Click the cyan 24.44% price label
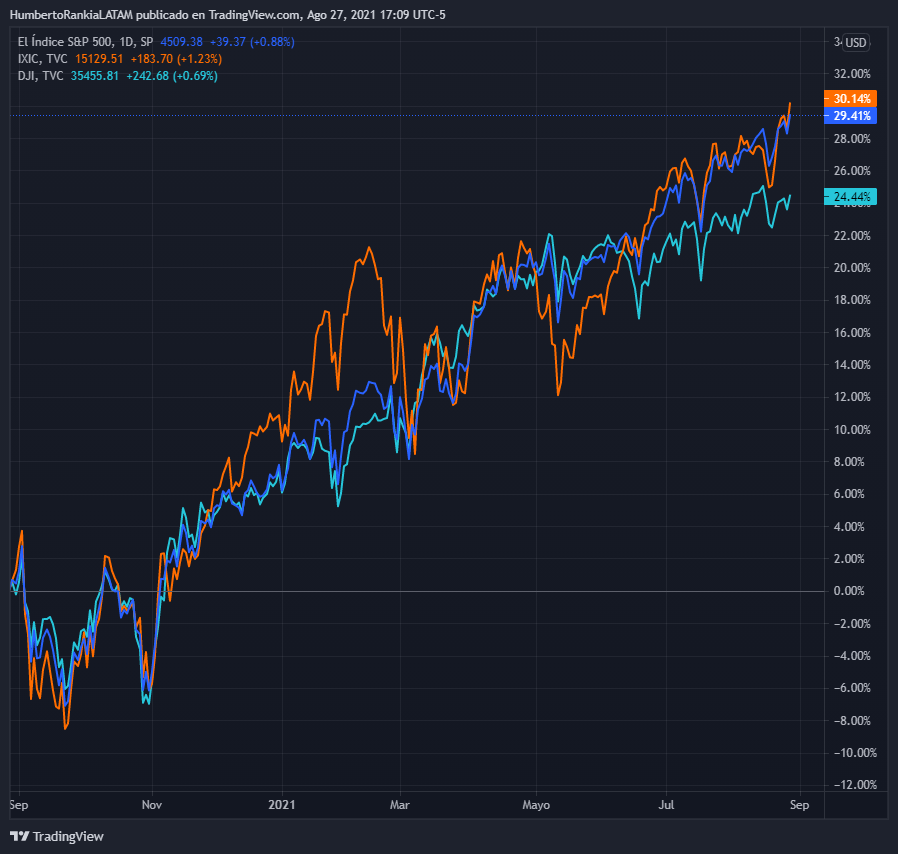Viewport: 898px width, 854px height. 850,196
